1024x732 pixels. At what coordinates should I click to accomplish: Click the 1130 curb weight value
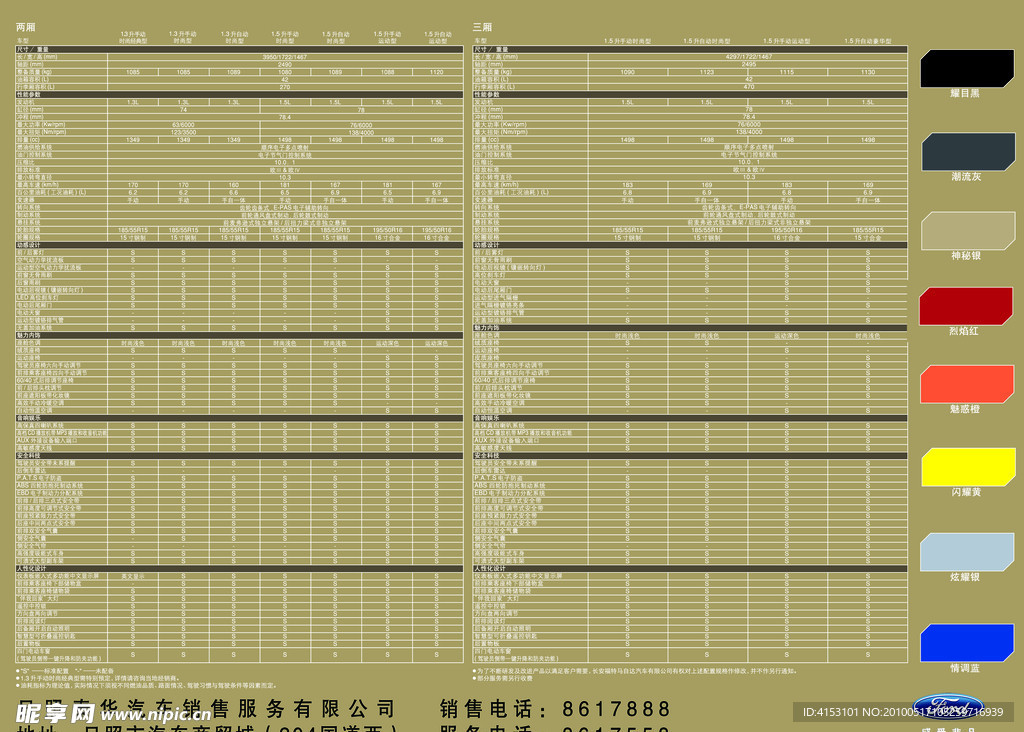tap(868, 72)
